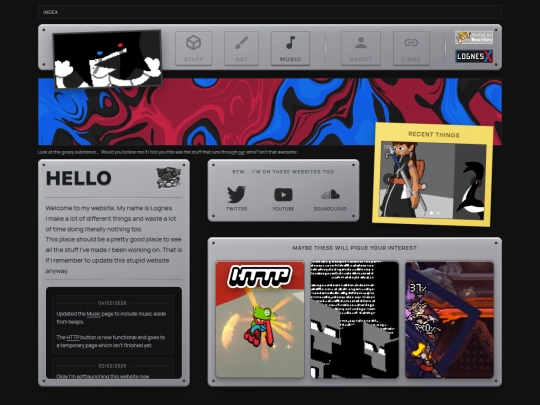
Task: Open the black bird image in Recent Things
Action: (470, 182)
